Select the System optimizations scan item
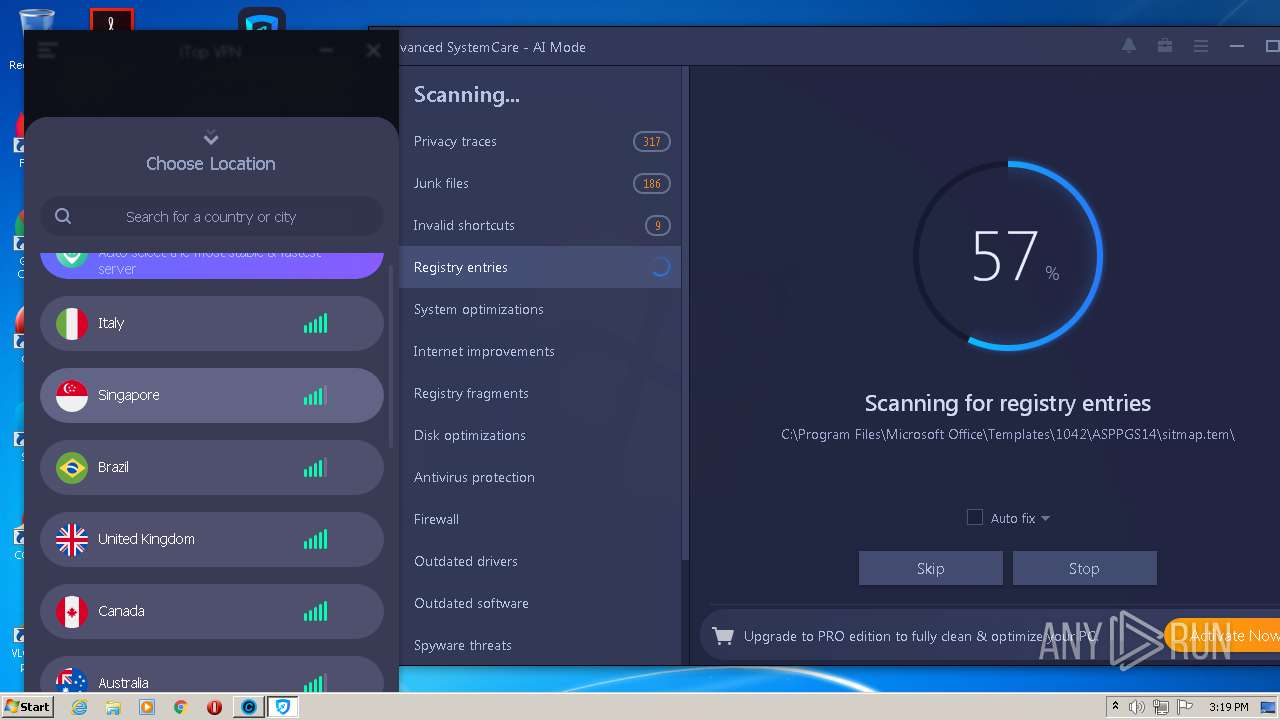Image resolution: width=1280 pixels, height=720 pixels. click(540, 309)
